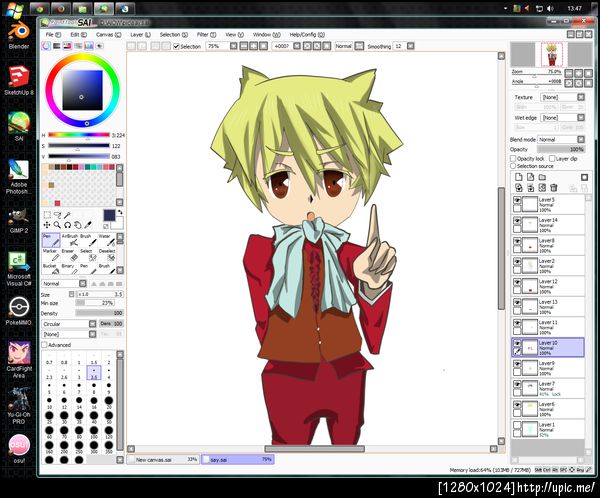
Task: Click the Min size slider
Action: click(95, 303)
